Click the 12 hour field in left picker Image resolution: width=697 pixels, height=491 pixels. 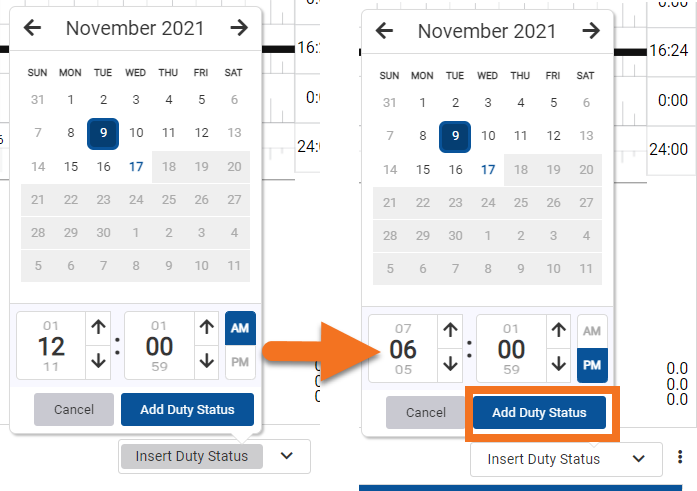(51, 346)
